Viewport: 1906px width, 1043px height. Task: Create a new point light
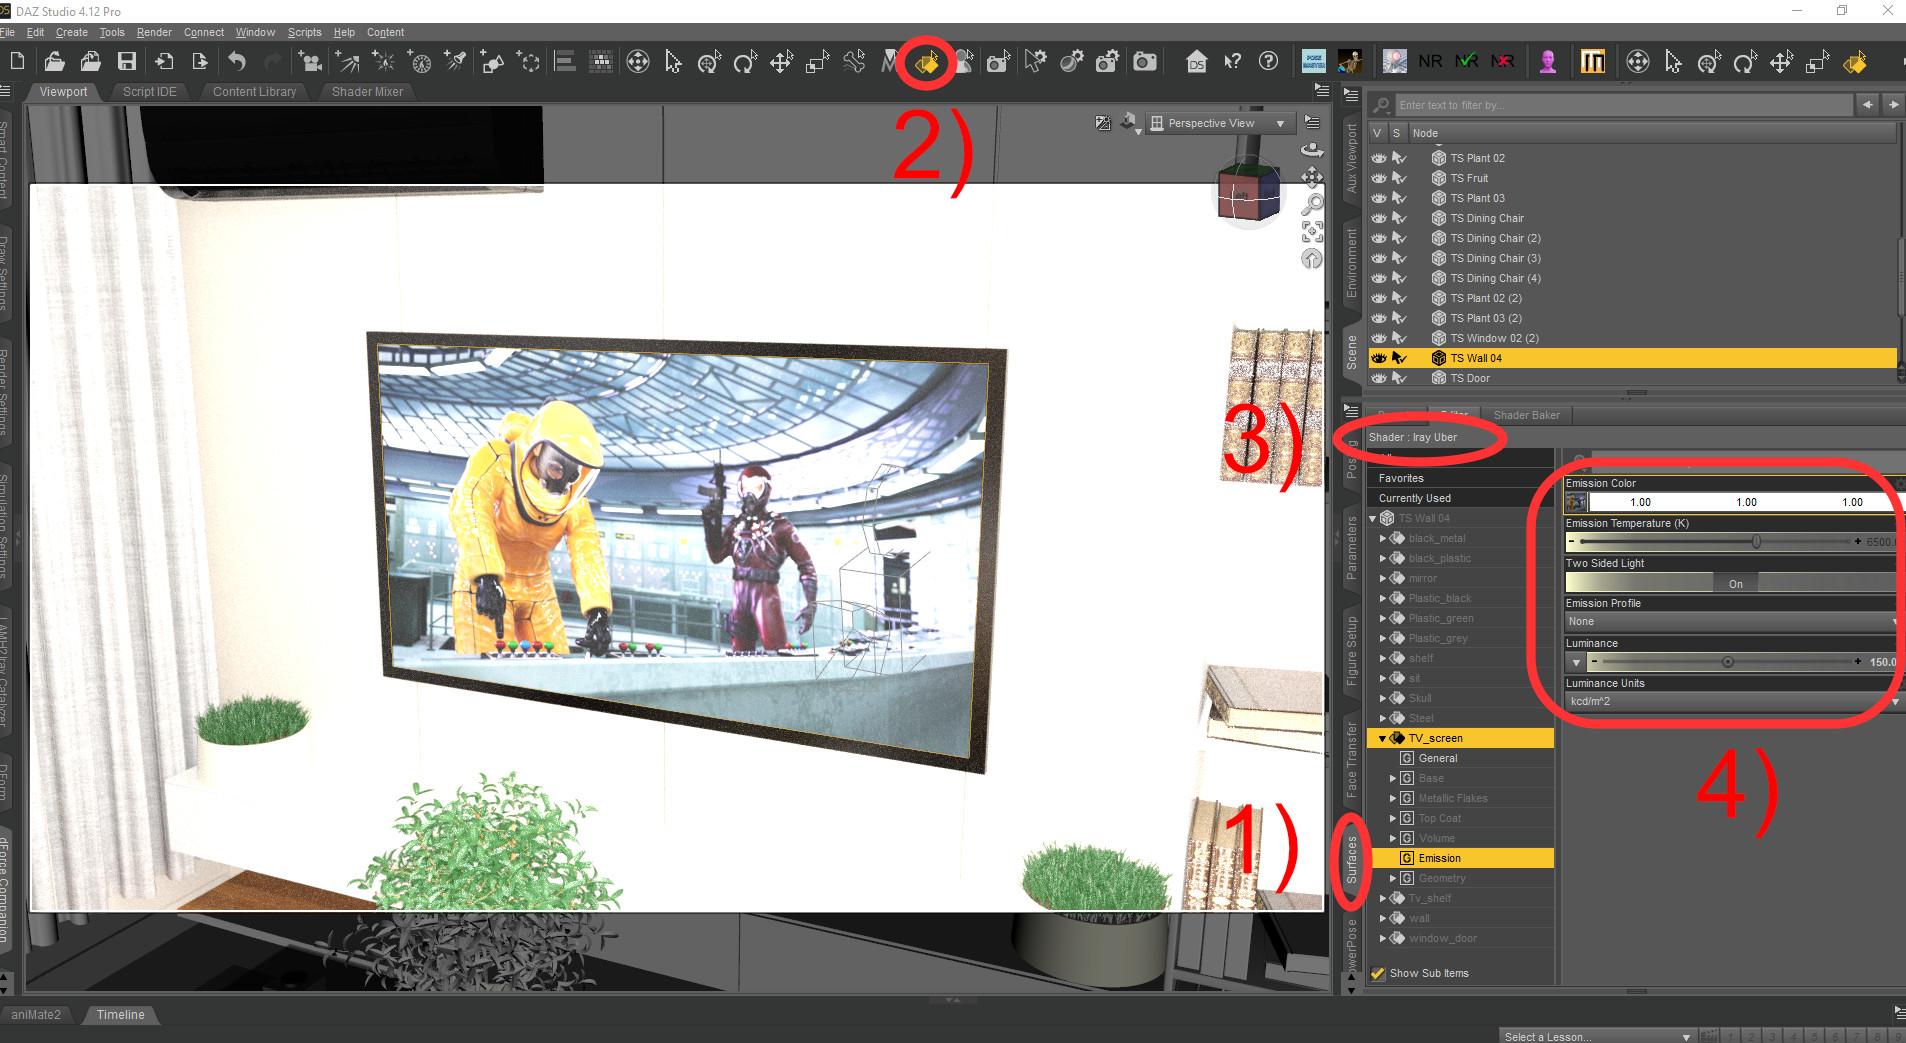(384, 62)
